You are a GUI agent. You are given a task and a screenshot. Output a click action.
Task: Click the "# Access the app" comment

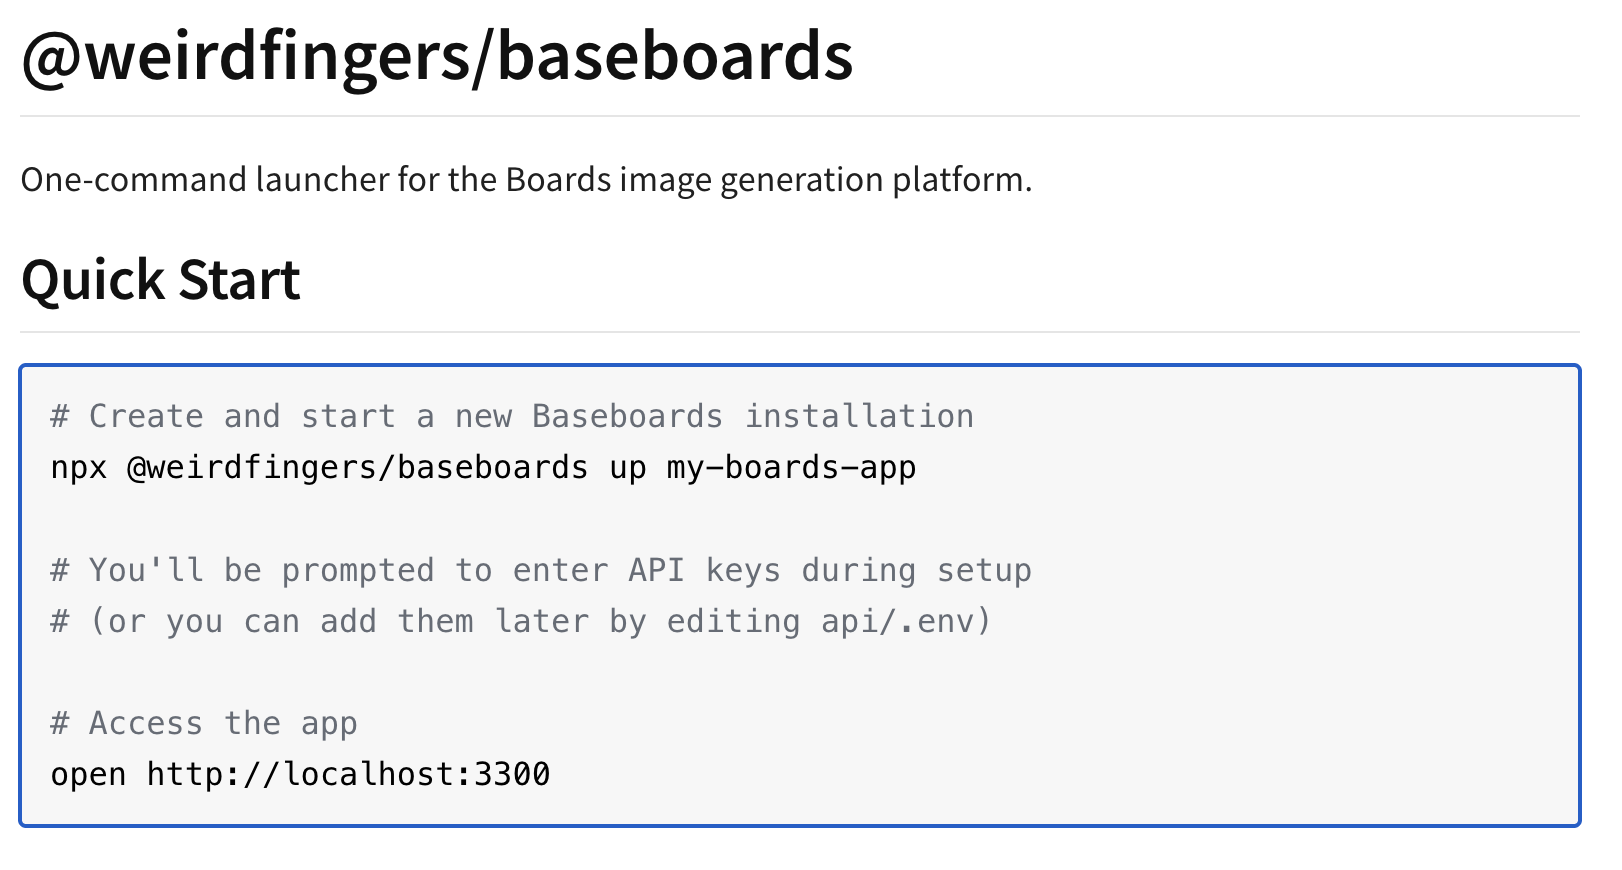point(204,723)
